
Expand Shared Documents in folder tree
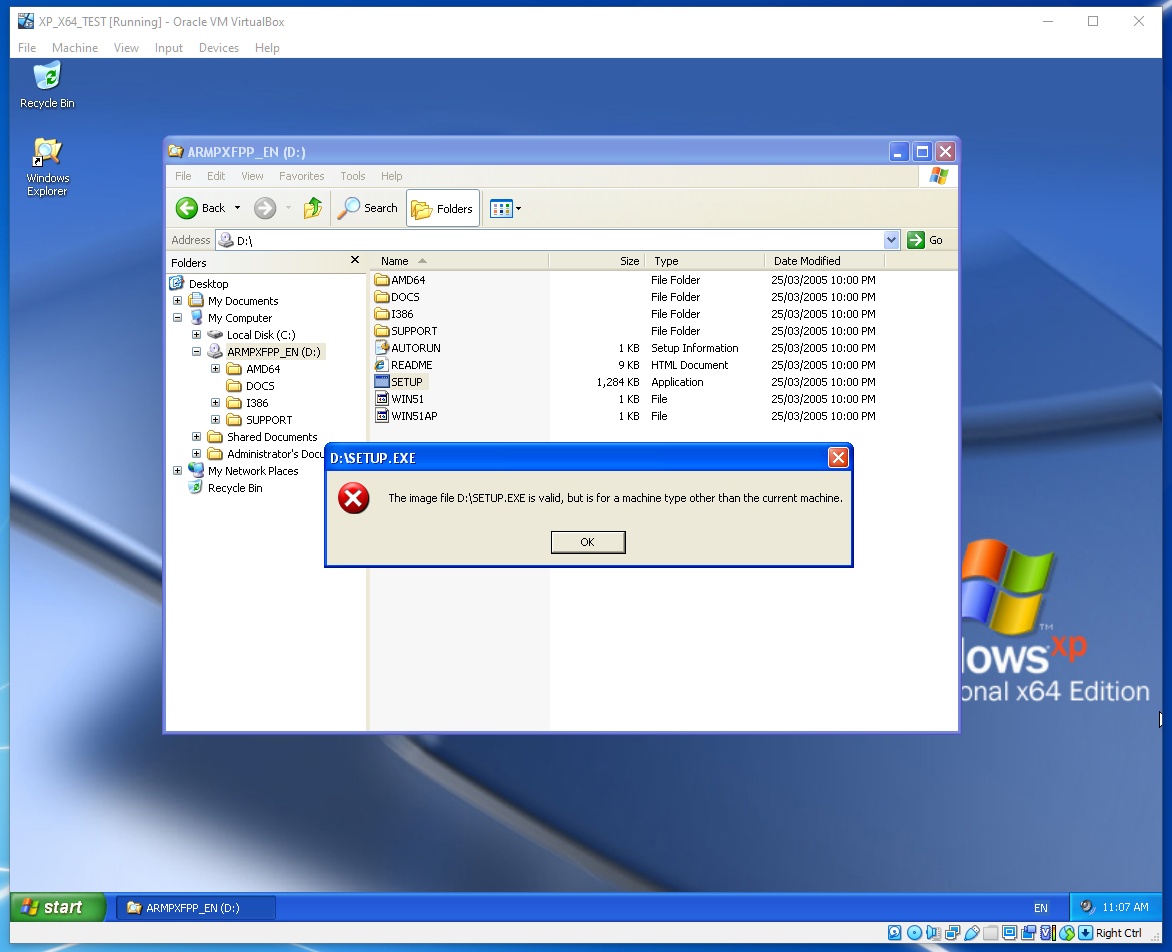click(x=196, y=437)
